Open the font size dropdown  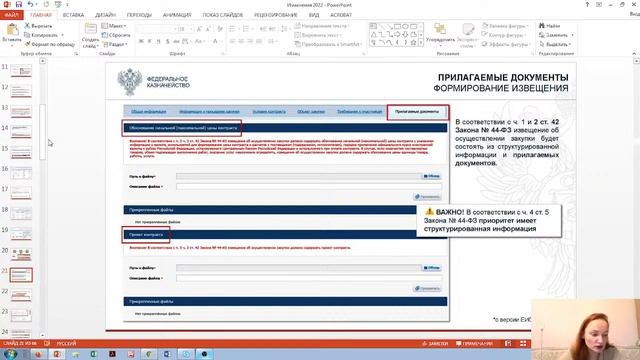click(191, 29)
